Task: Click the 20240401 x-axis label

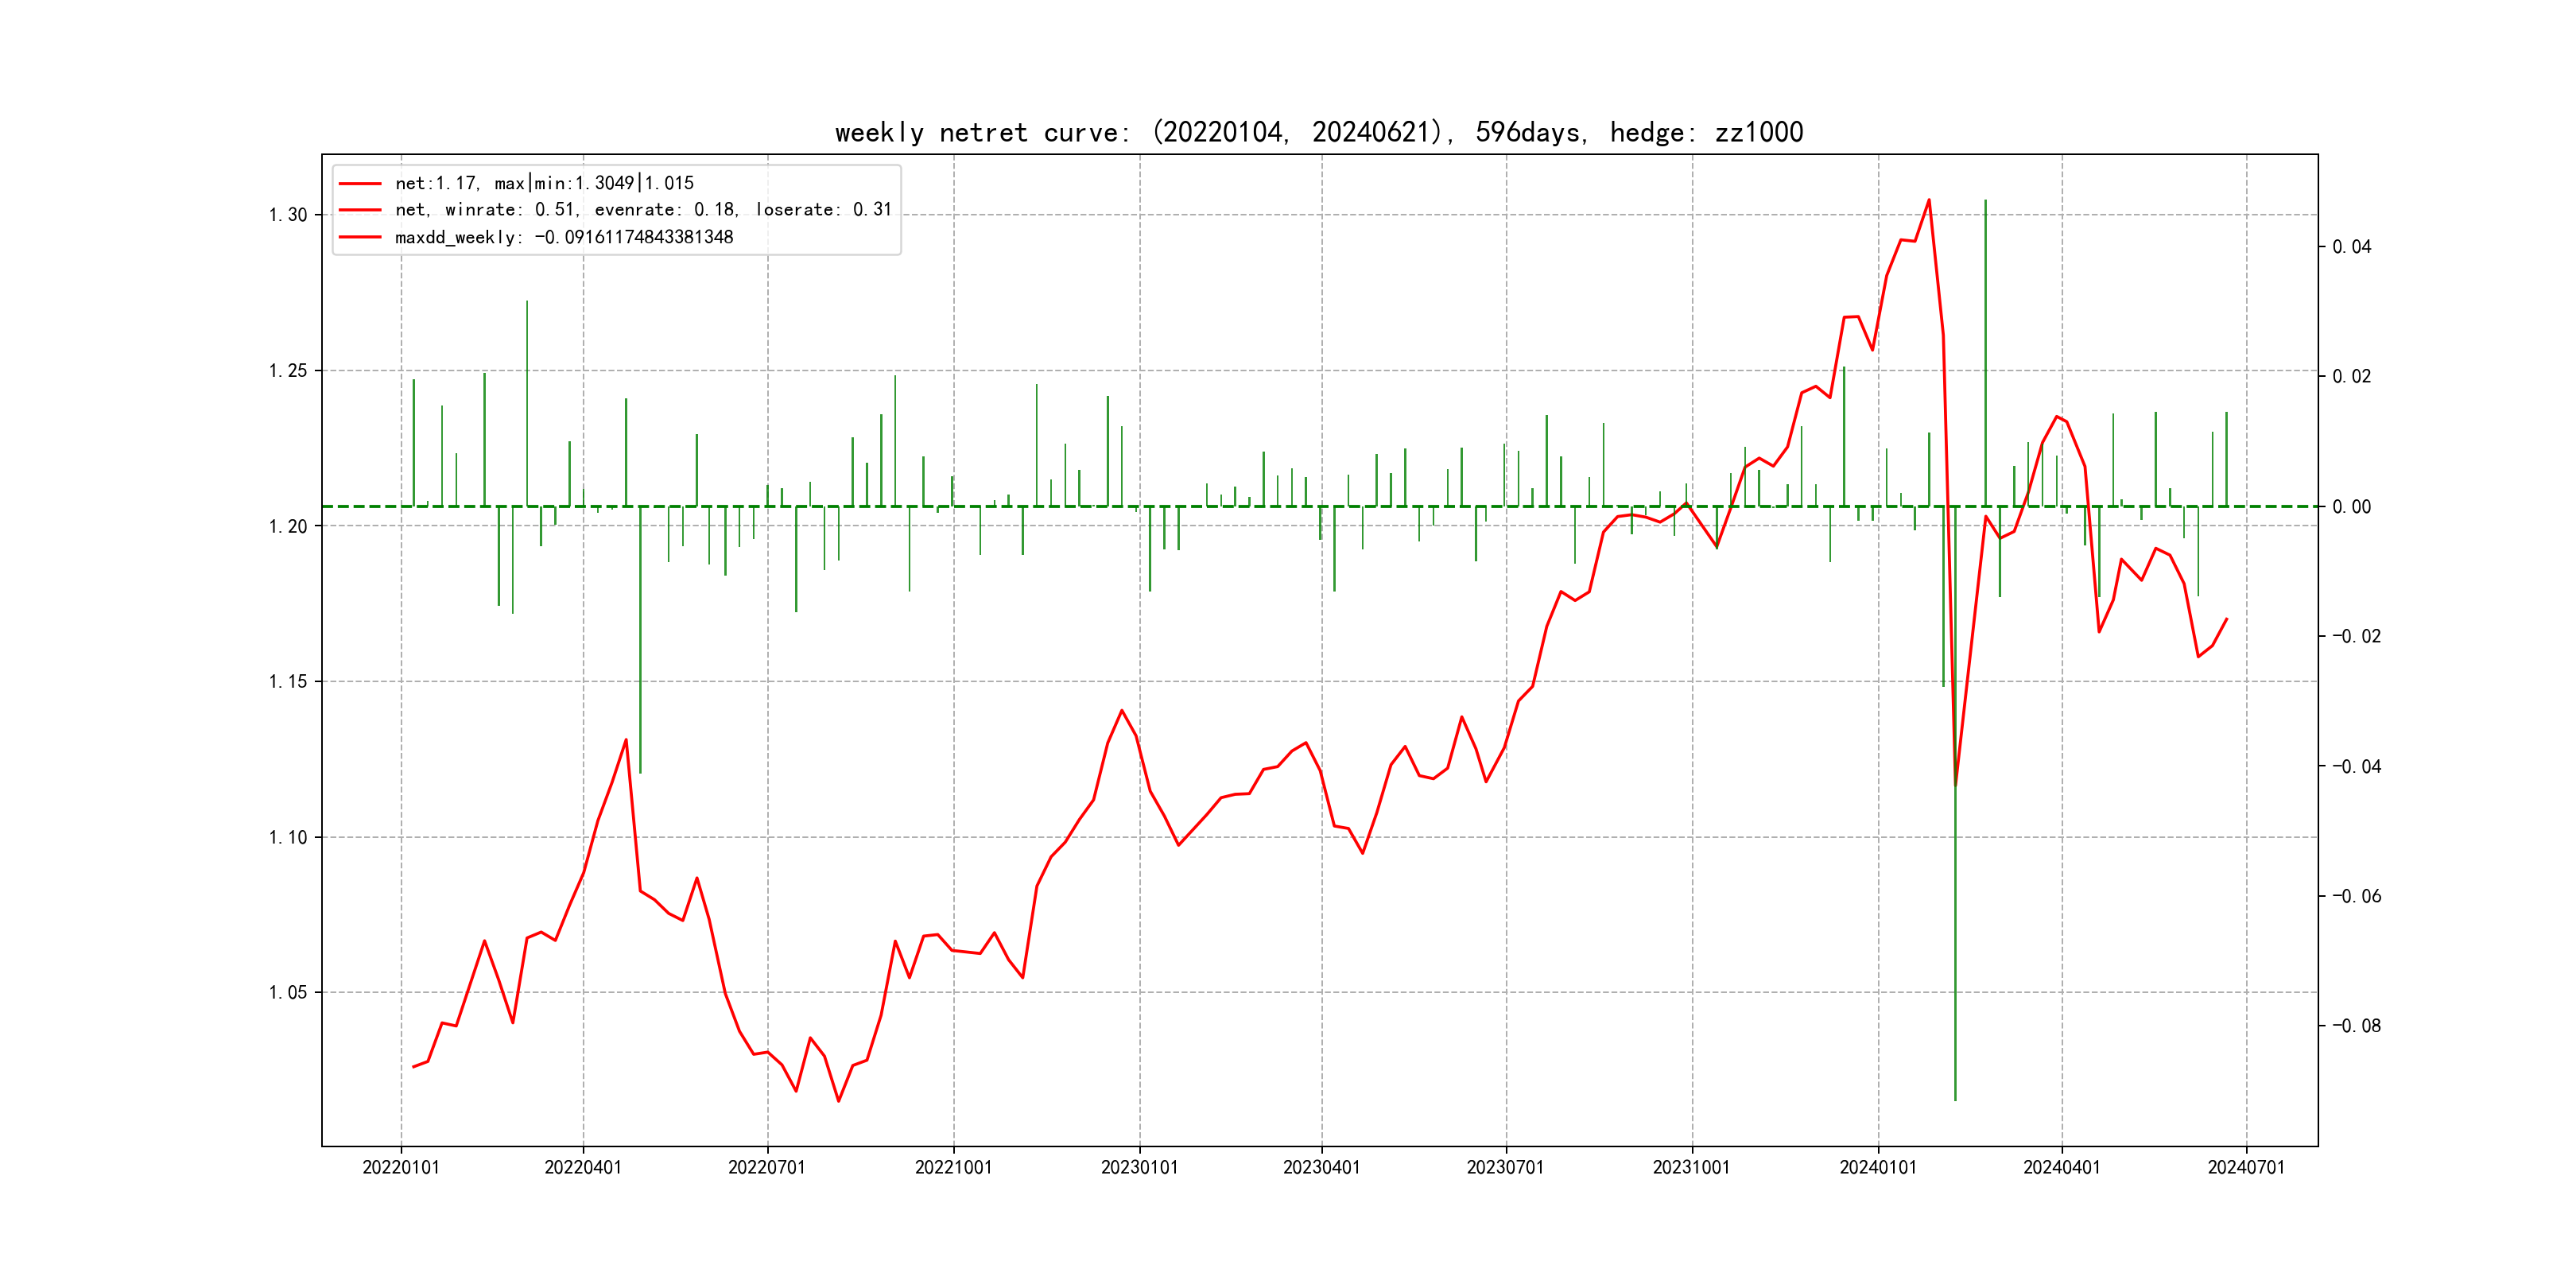Action: (2061, 1168)
